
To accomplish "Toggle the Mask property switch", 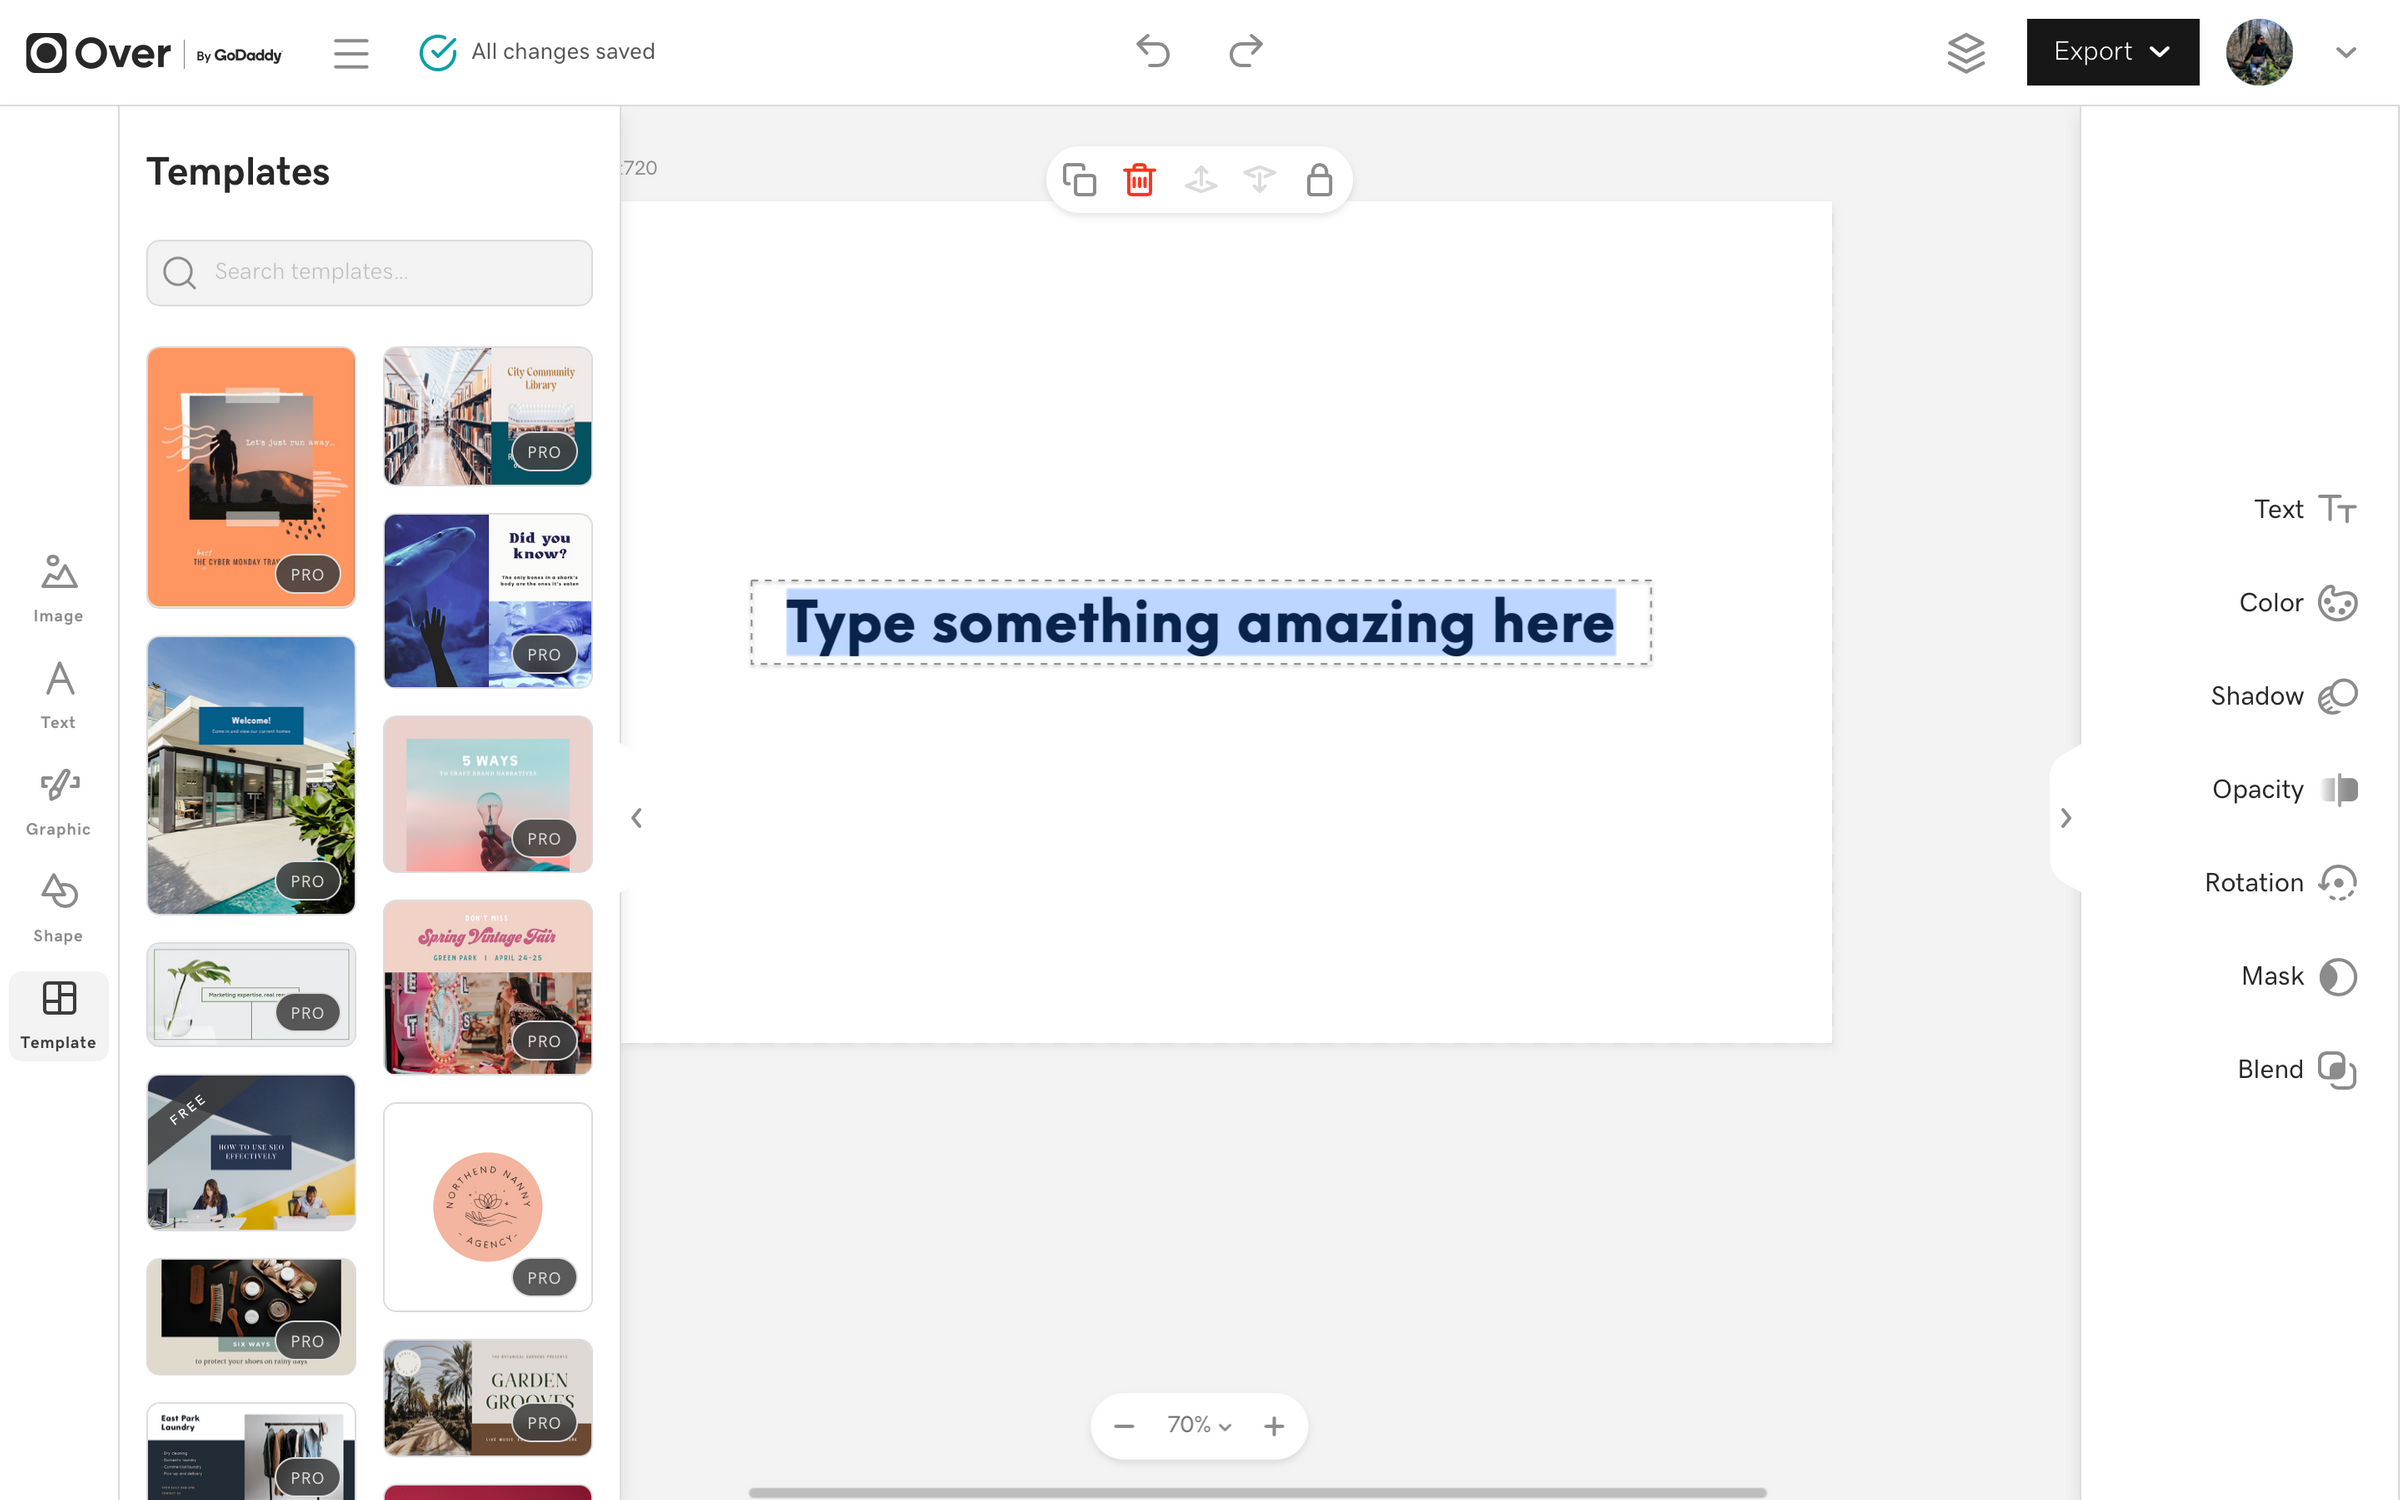I will click(2338, 976).
